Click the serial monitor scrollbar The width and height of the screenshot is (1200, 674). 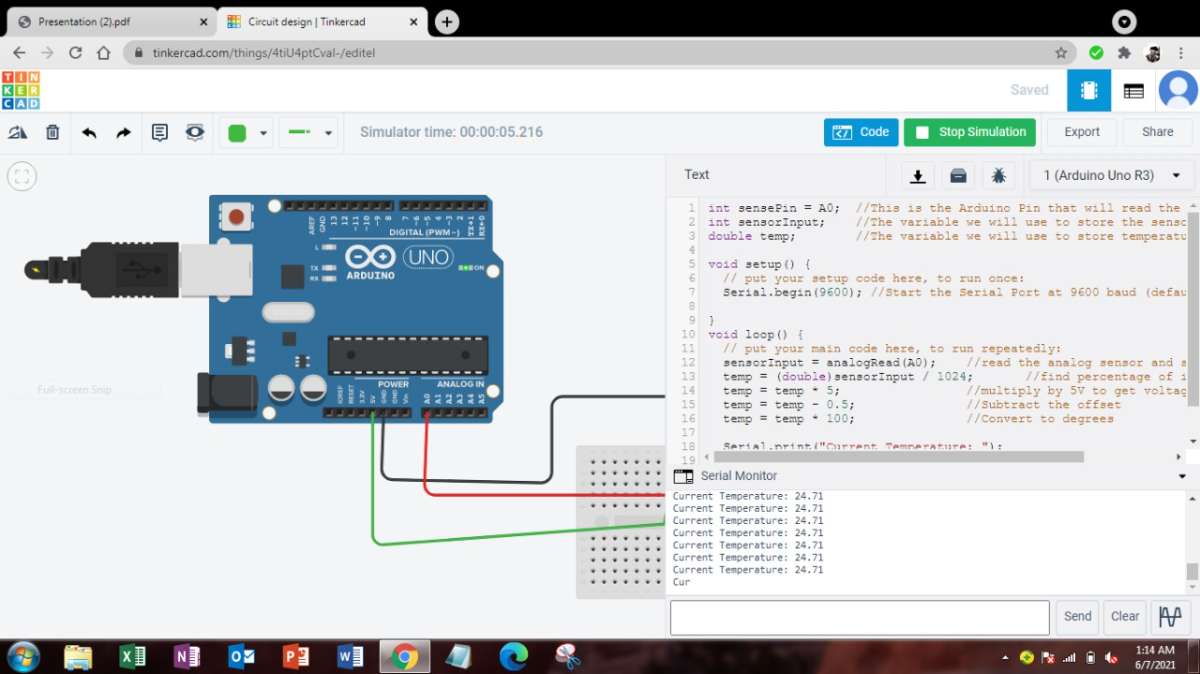point(1192,571)
